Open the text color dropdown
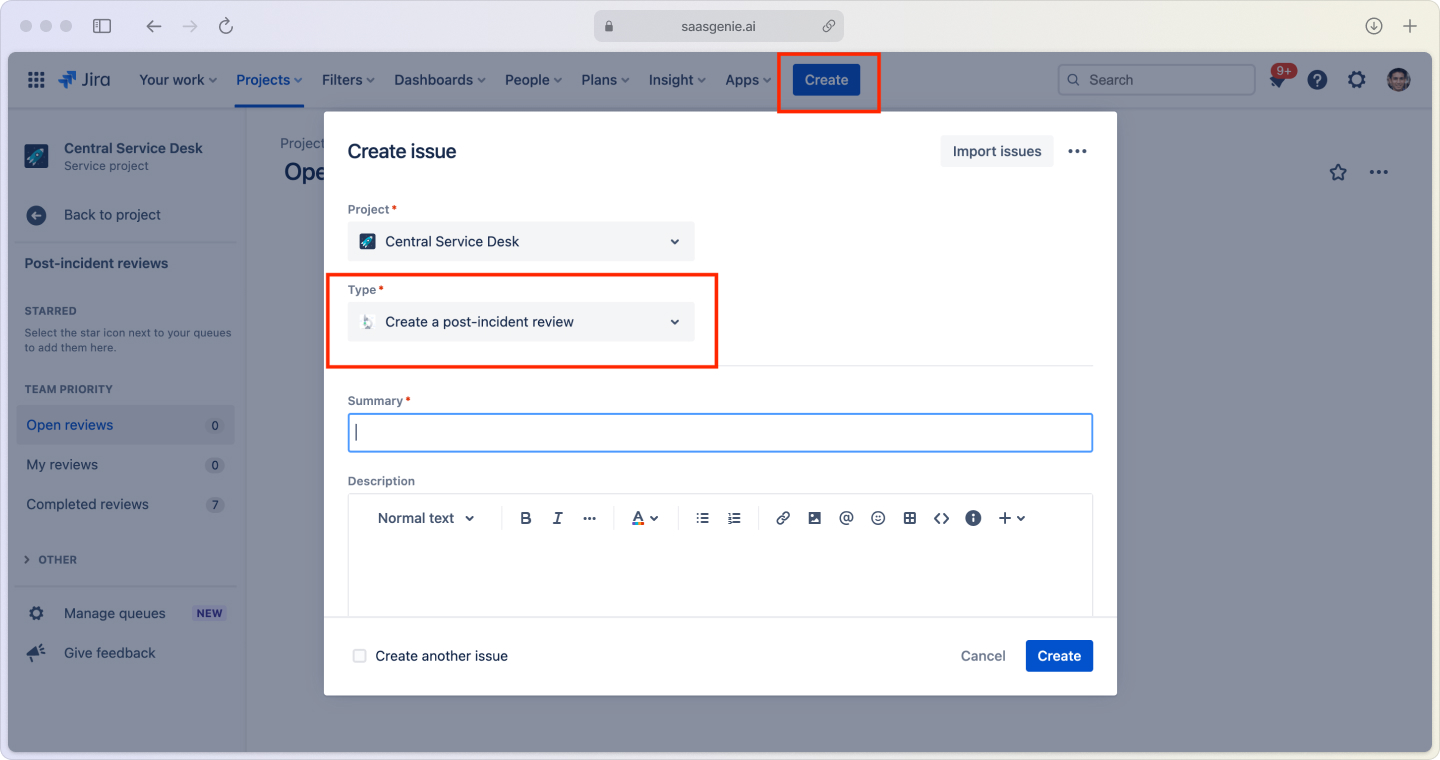1440x760 pixels. (x=645, y=518)
